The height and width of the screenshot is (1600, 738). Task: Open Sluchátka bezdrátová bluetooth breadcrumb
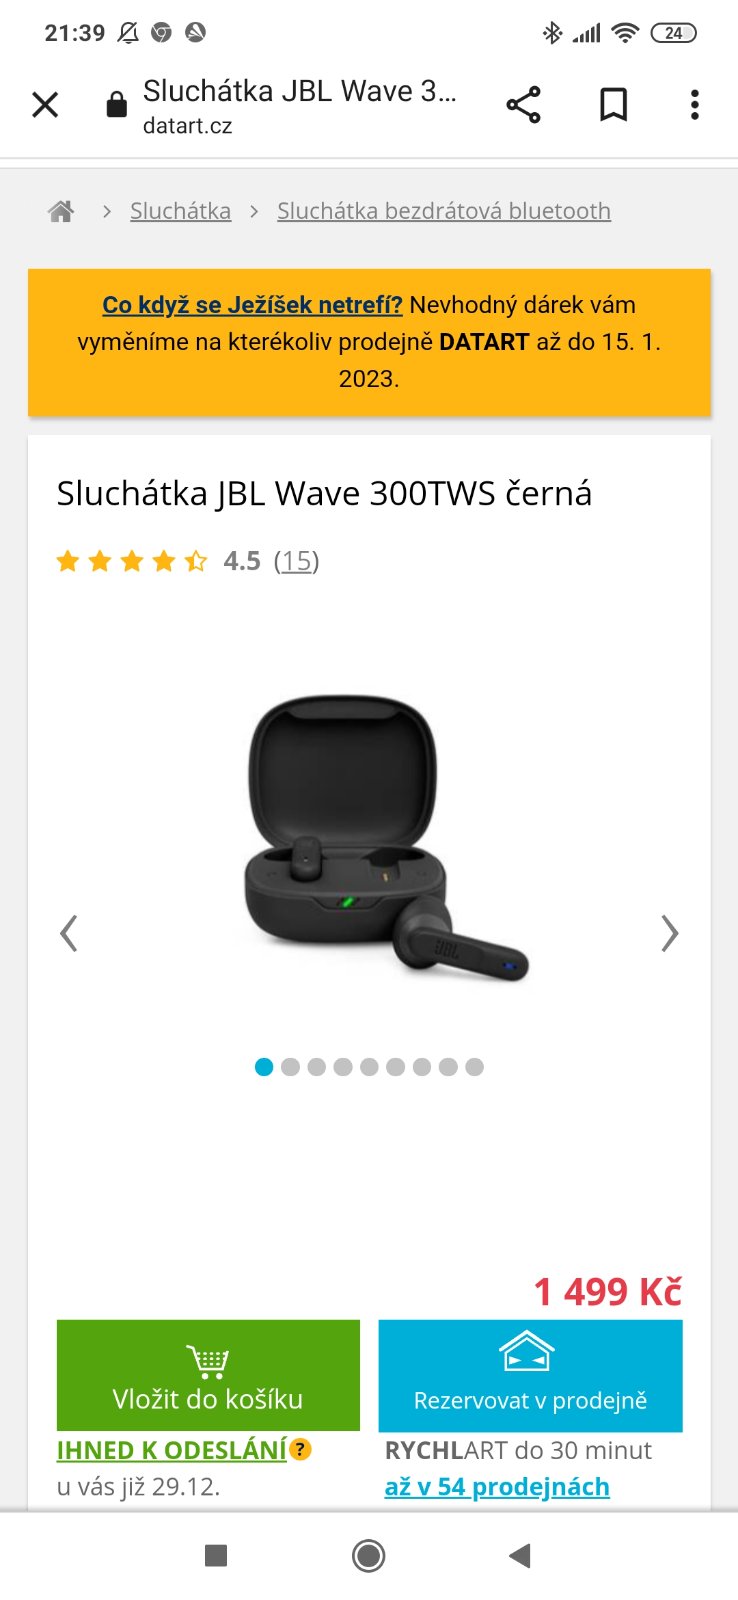(x=444, y=211)
